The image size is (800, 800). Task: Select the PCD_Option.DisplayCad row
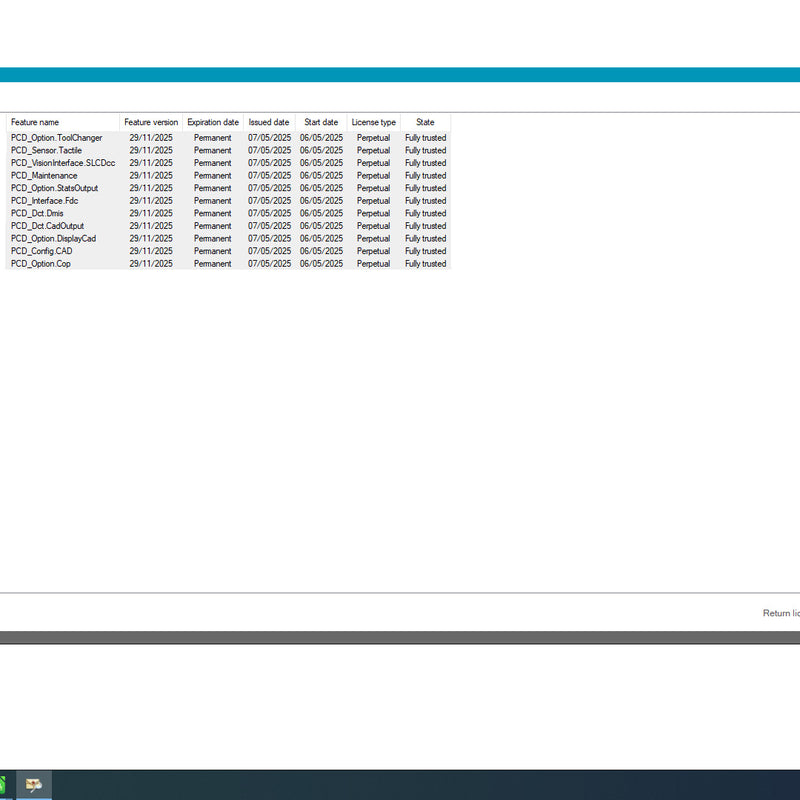click(54, 239)
